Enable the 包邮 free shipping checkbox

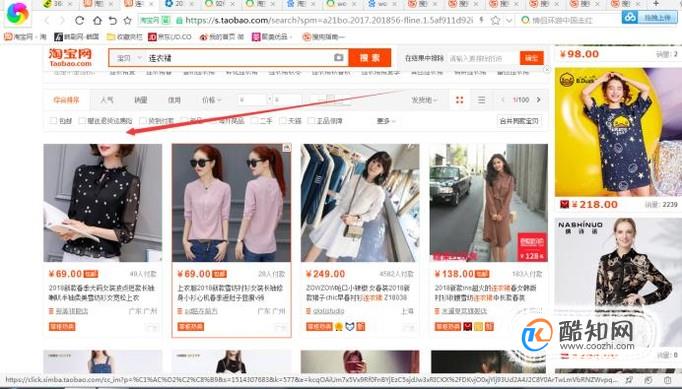(53, 121)
